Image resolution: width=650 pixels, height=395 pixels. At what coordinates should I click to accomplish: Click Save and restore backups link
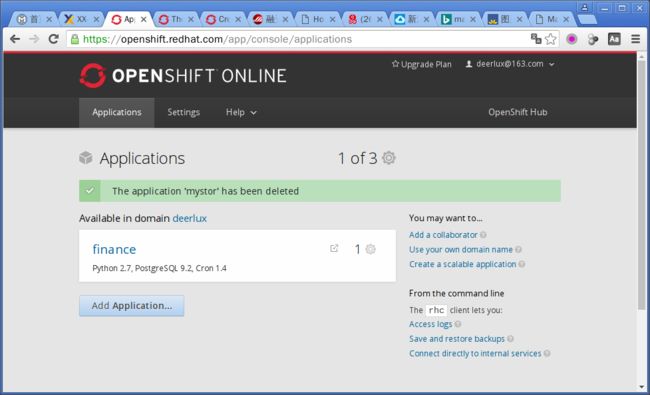pos(457,339)
